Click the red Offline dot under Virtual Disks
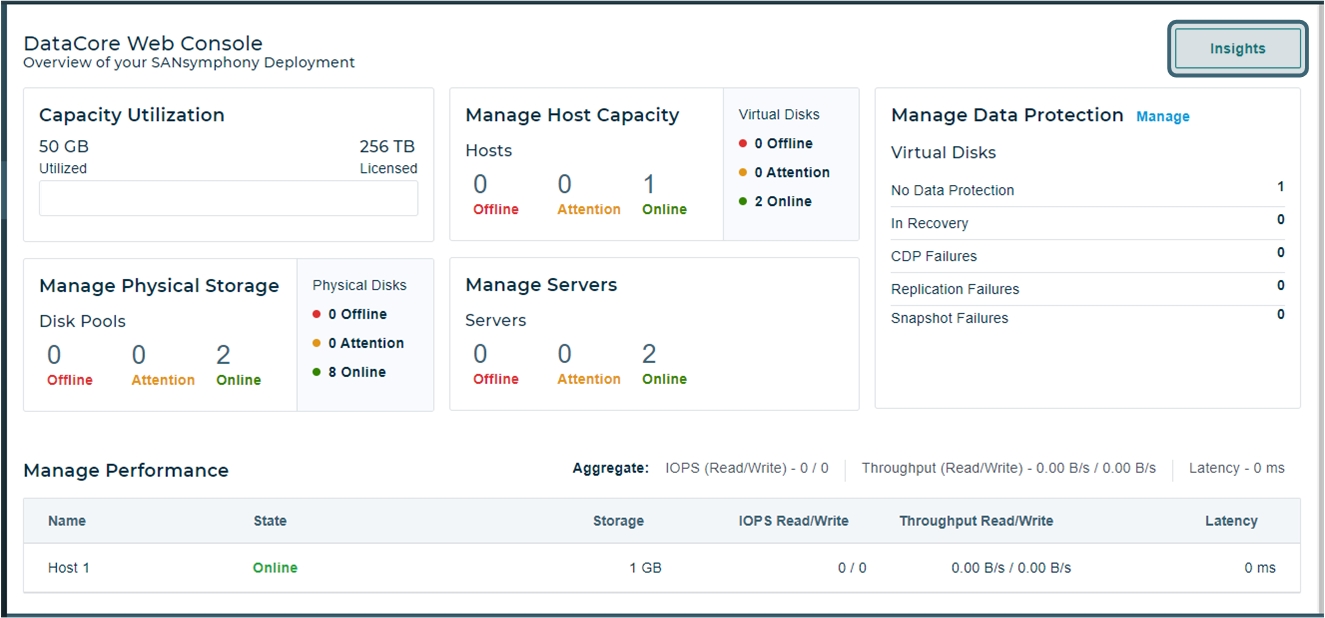Image resolution: width=1325 pixels, height=618 pixels. point(743,144)
